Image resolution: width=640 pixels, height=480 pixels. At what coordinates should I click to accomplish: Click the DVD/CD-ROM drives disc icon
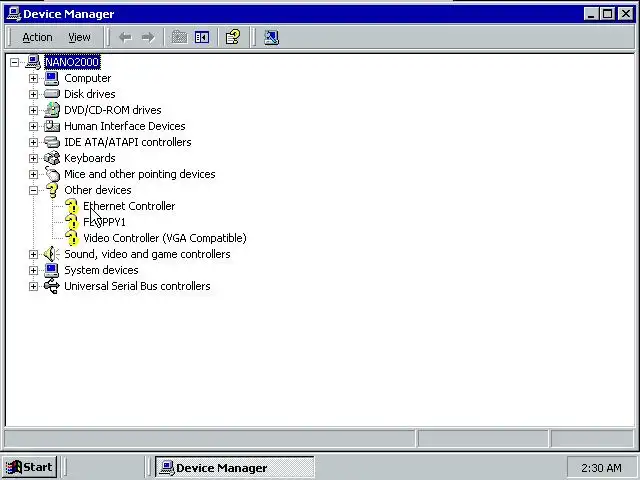click(52, 110)
